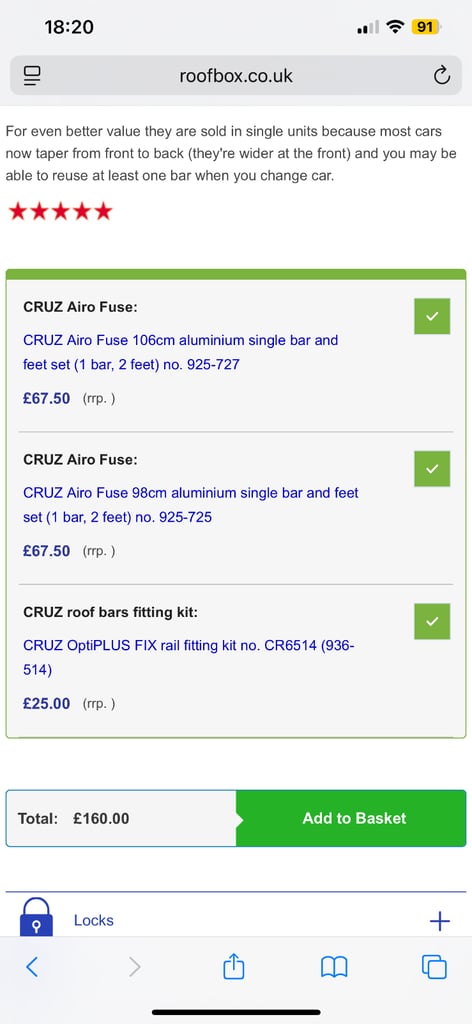472x1024 pixels.
Task: Tap the Safari back arrow
Action: click(32, 966)
